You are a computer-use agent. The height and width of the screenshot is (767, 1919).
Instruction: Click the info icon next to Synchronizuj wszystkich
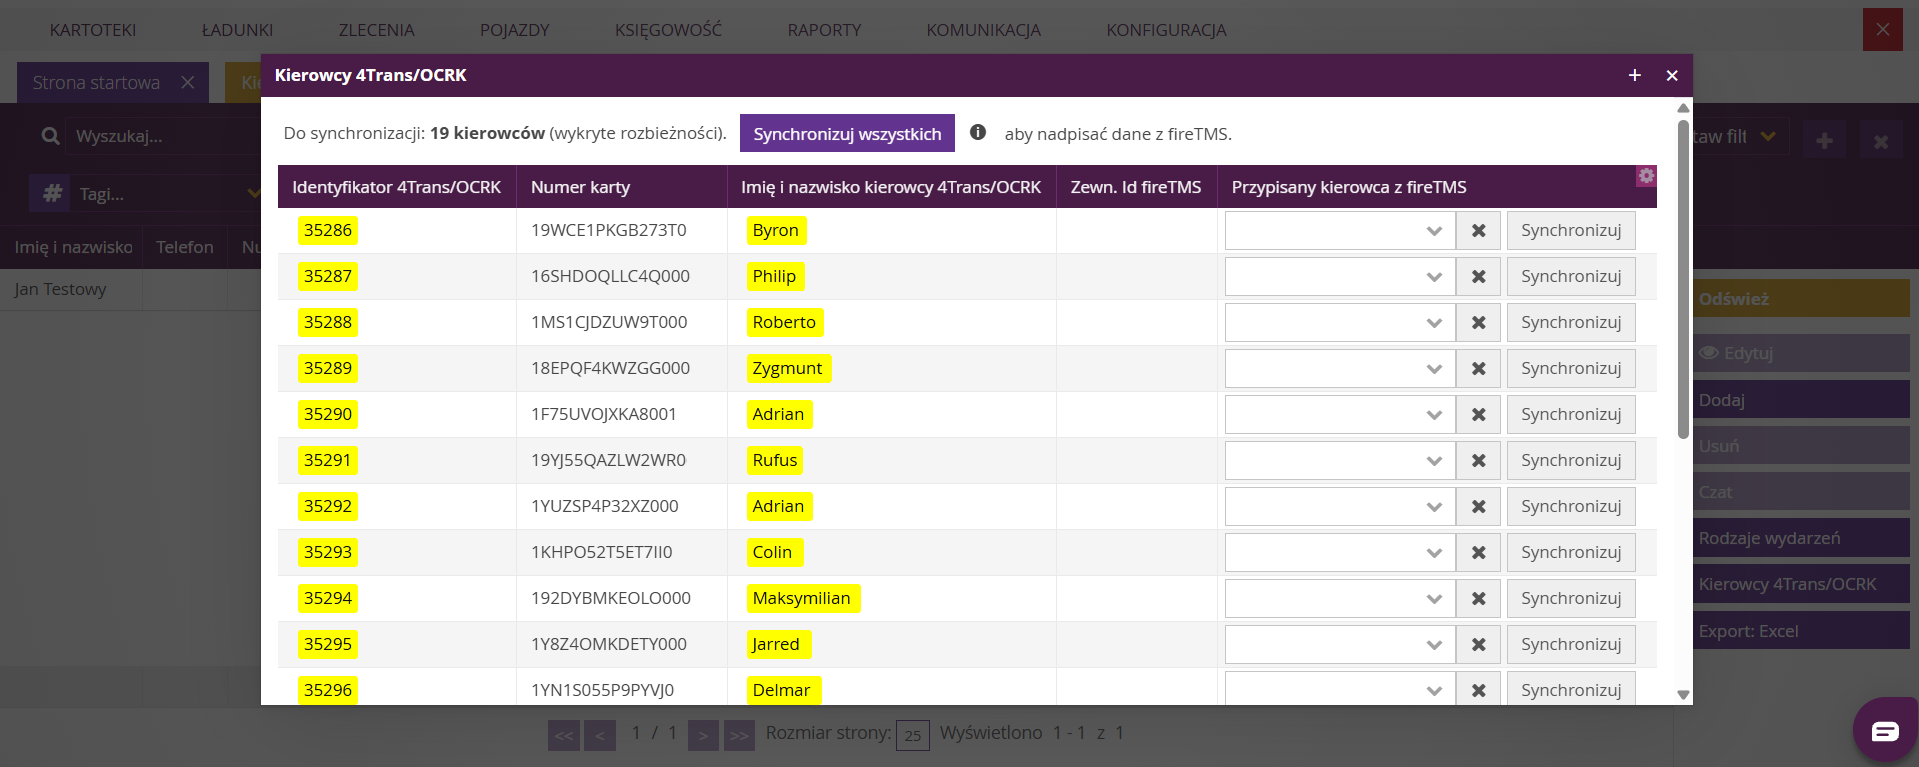pos(978,132)
